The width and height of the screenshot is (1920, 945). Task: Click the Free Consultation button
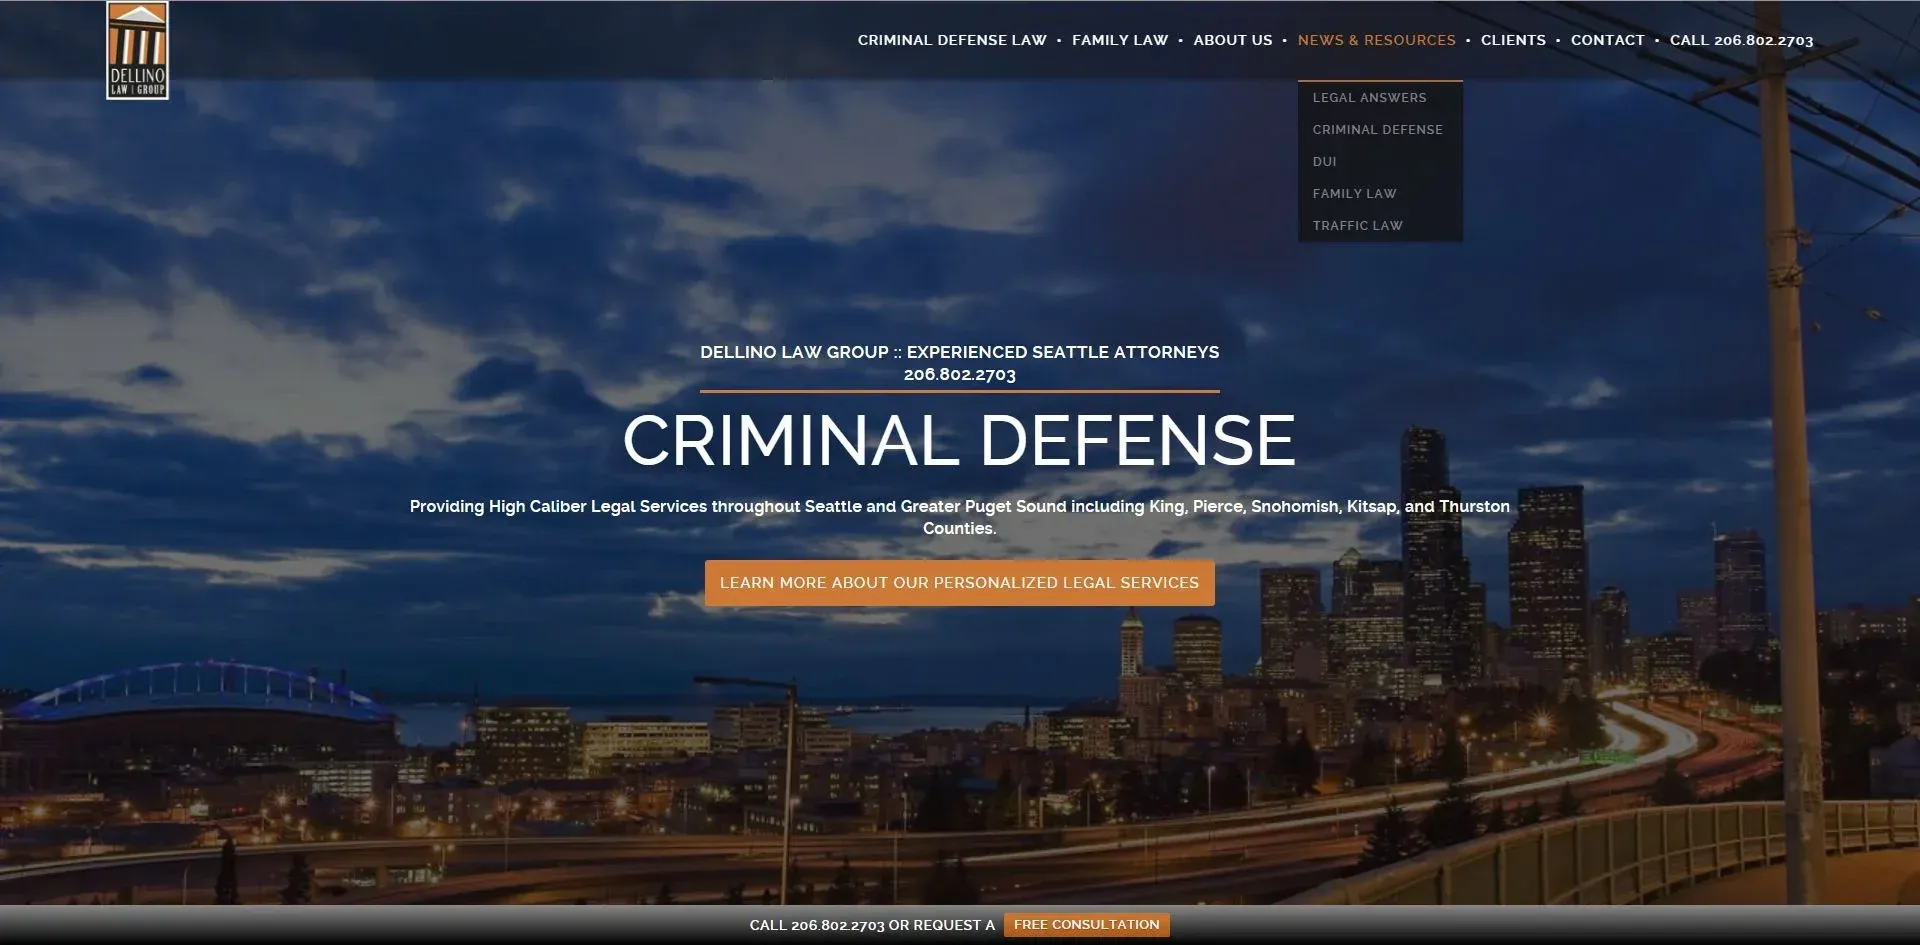click(x=1086, y=924)
